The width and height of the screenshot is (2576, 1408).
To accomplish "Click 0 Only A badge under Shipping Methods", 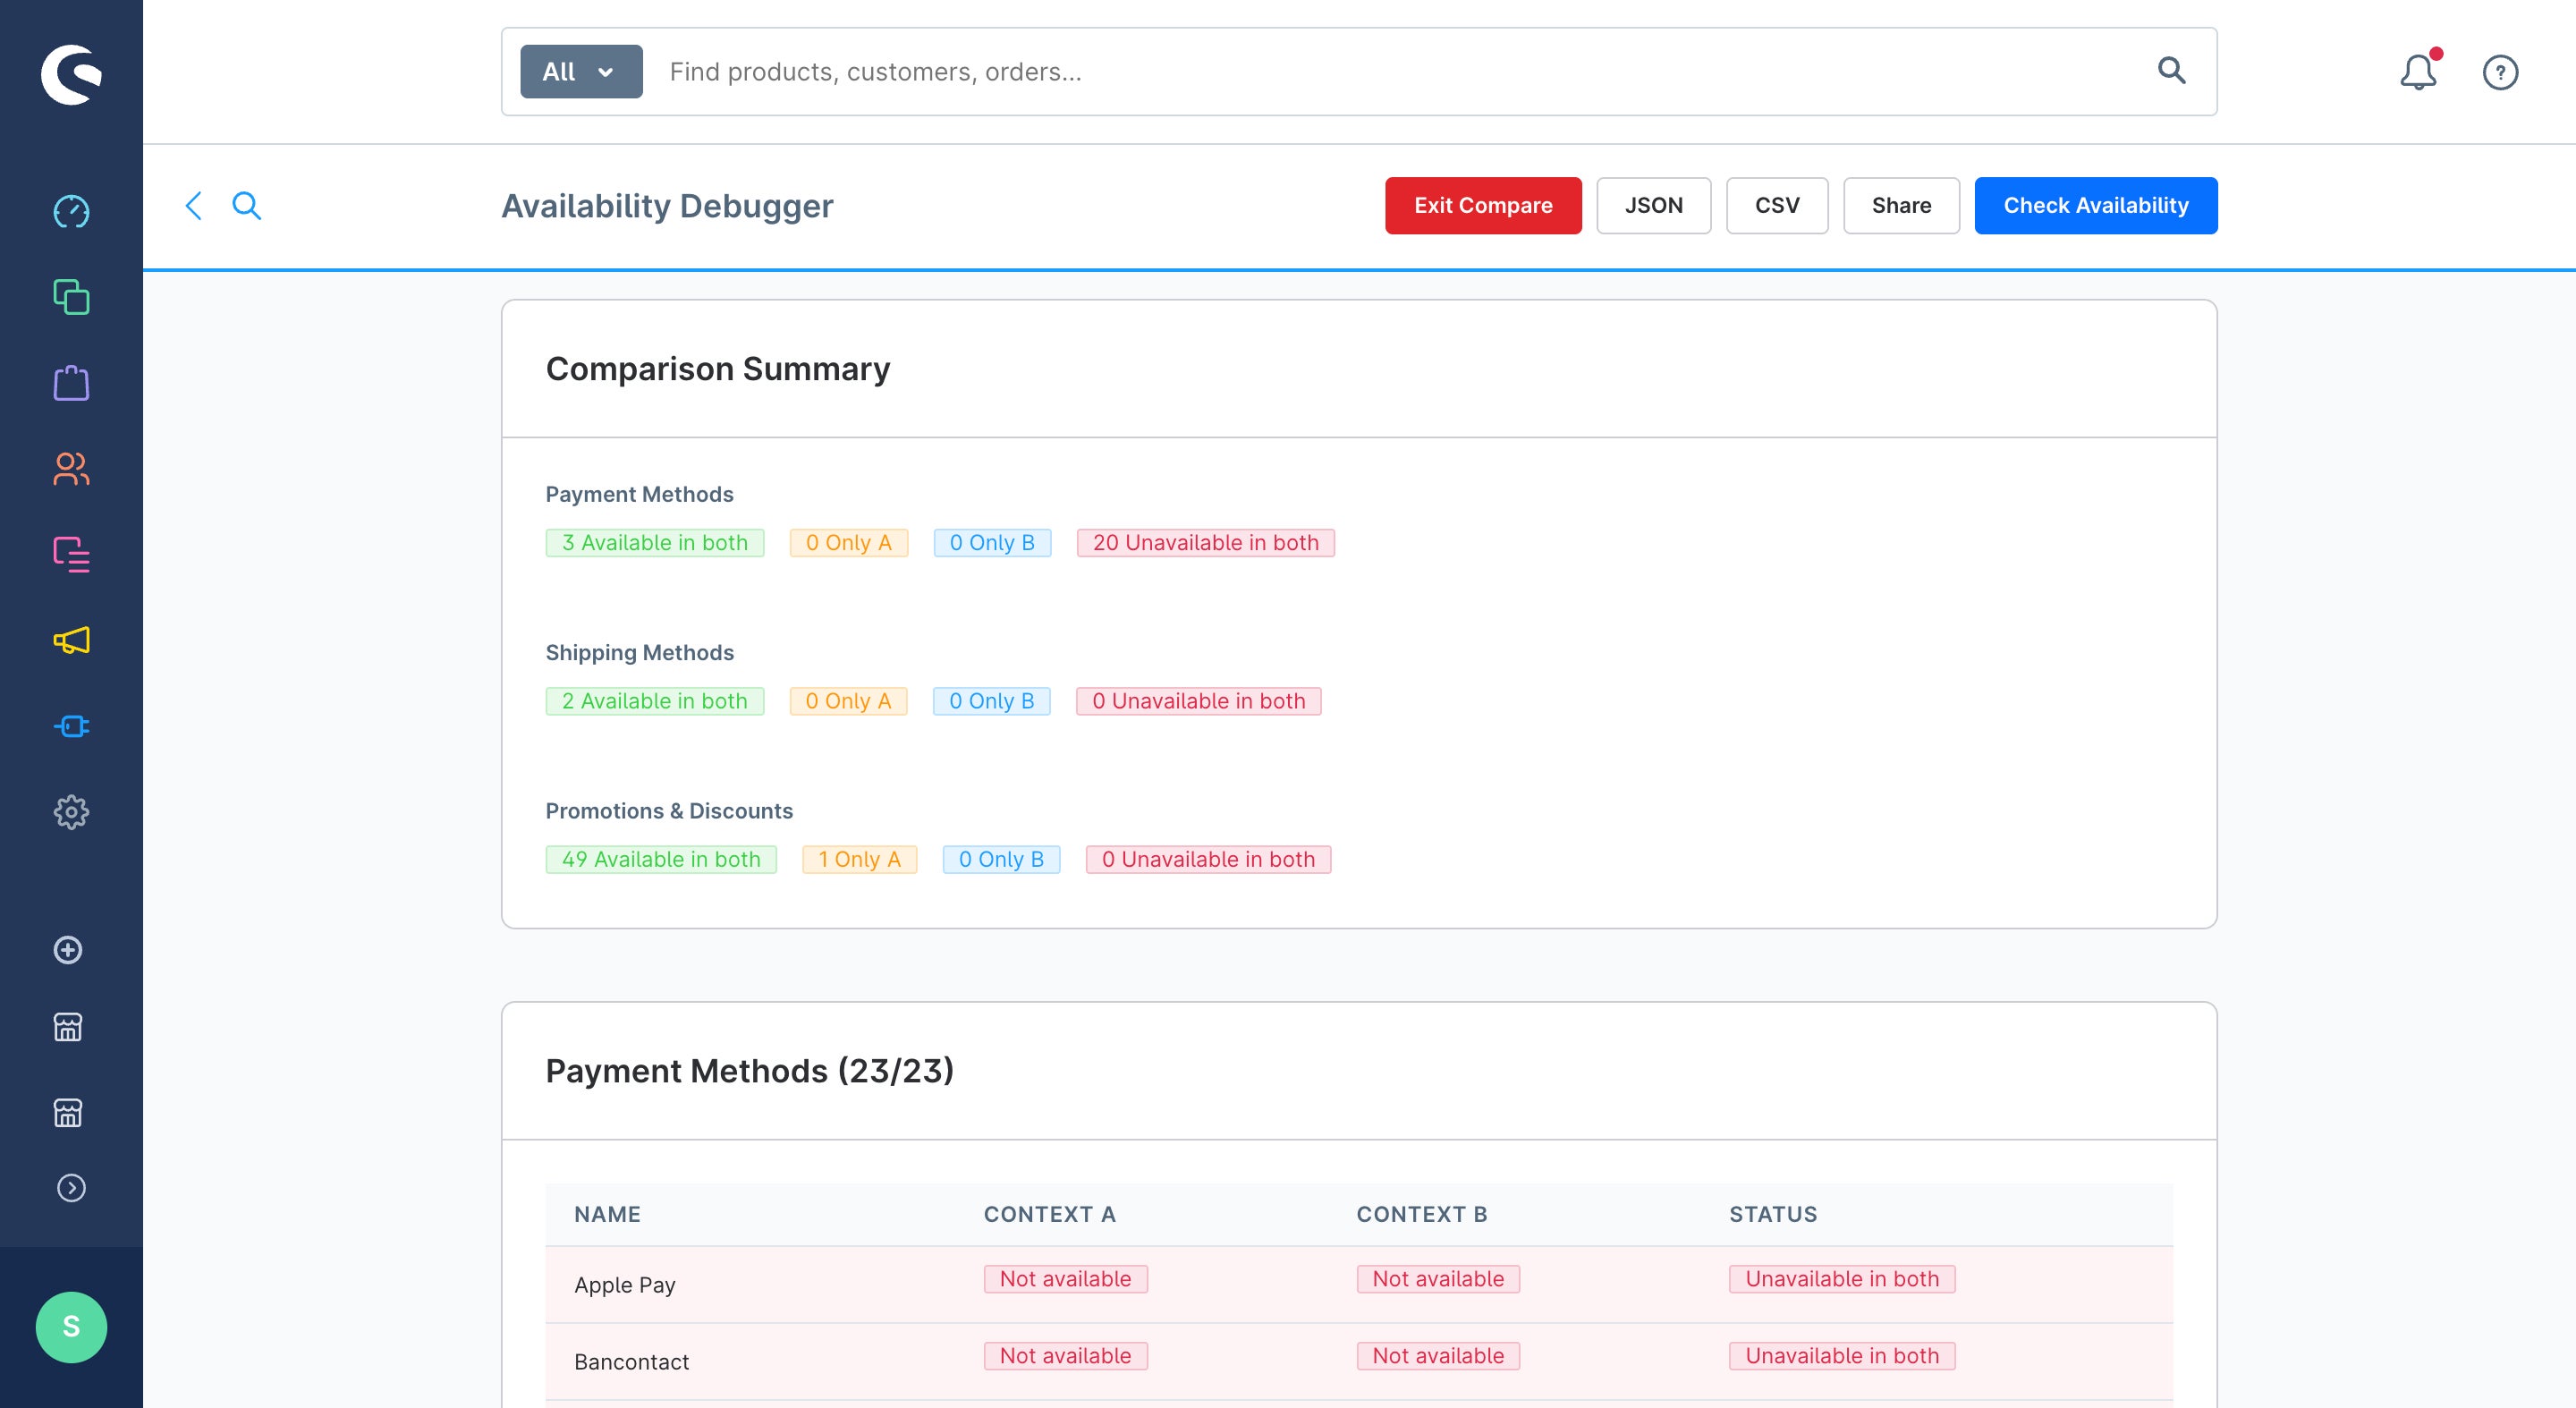I will click(x=849, y=701).
